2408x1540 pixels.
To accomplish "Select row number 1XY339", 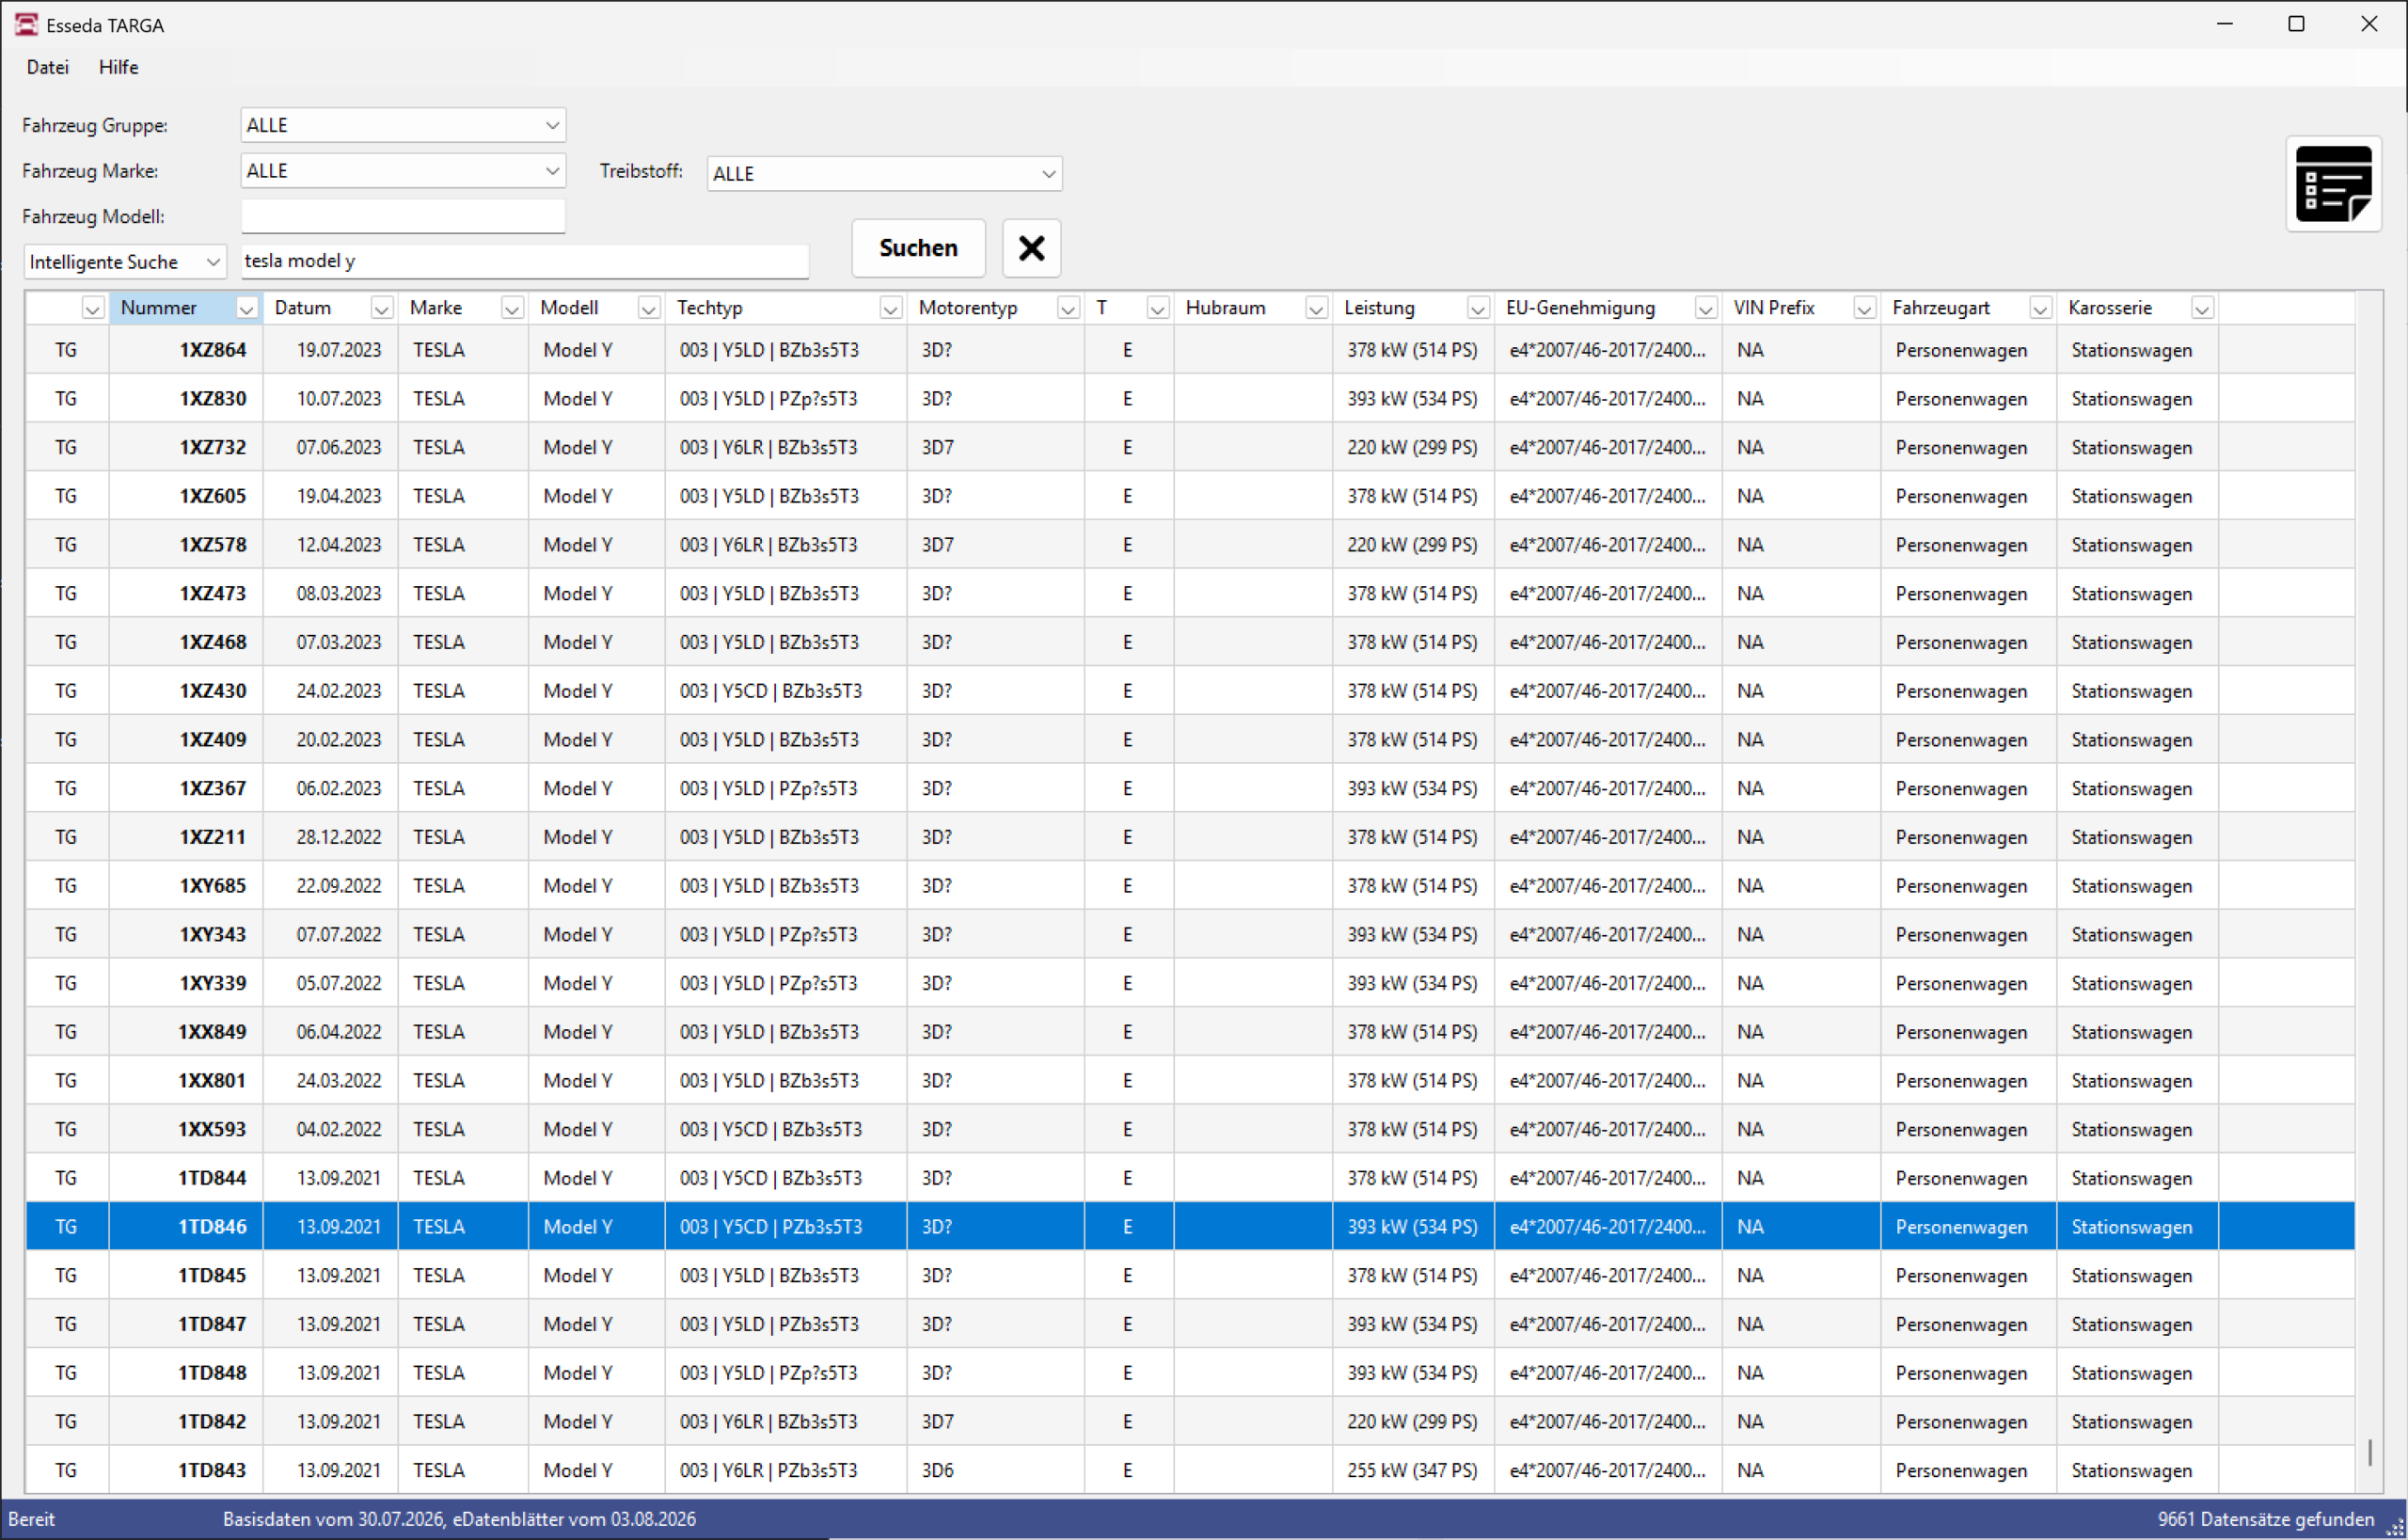I will pos(1190,983).
